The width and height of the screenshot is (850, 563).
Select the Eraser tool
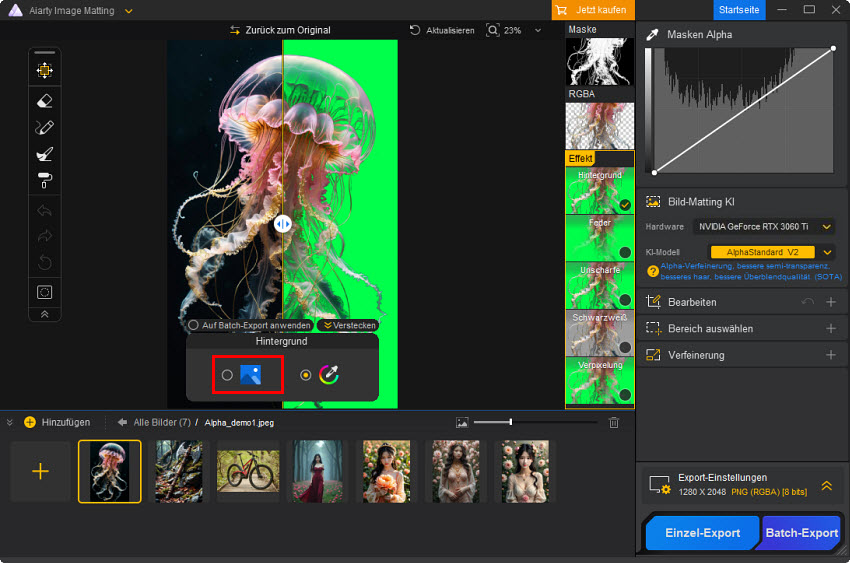[x=44, y=101]
